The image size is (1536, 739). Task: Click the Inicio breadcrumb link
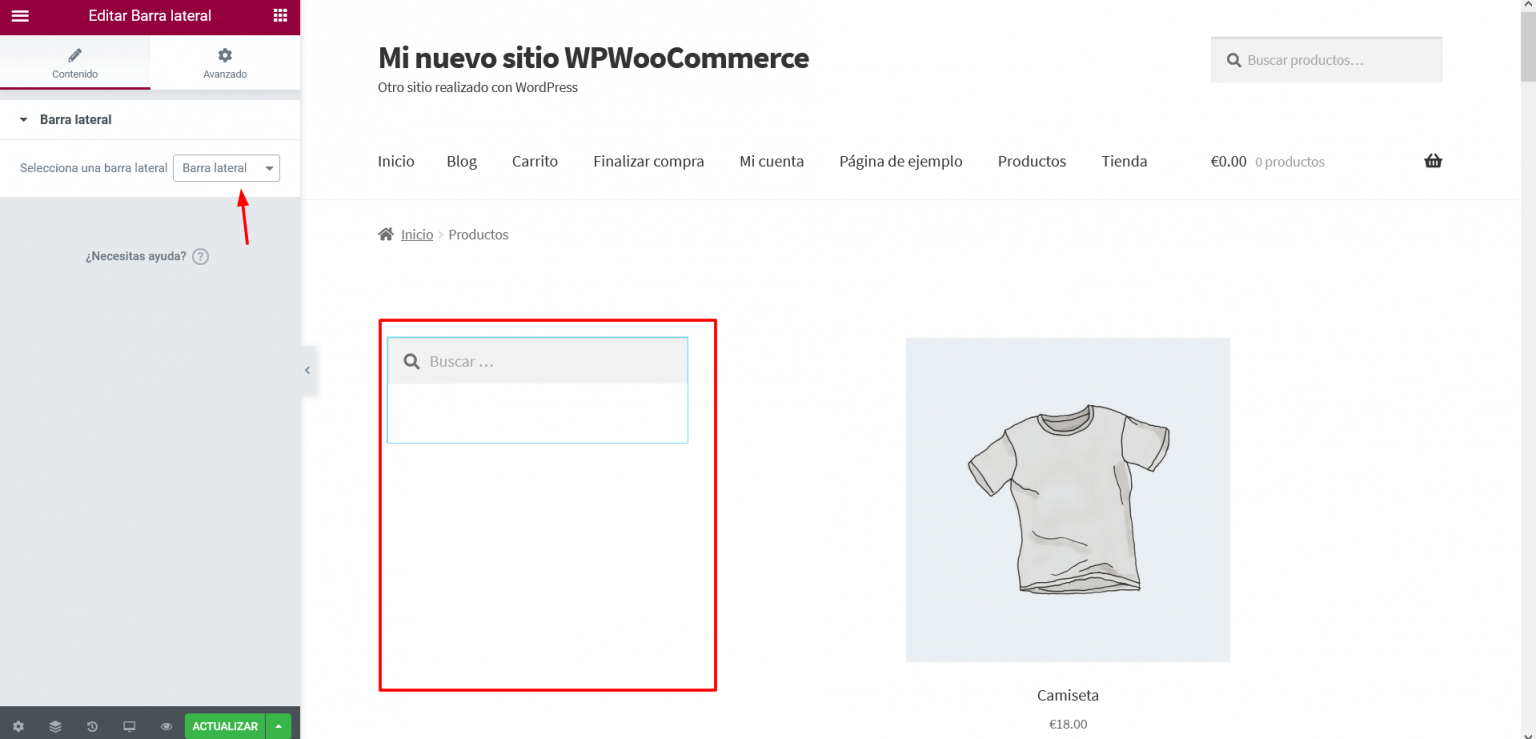coord(417,235)
